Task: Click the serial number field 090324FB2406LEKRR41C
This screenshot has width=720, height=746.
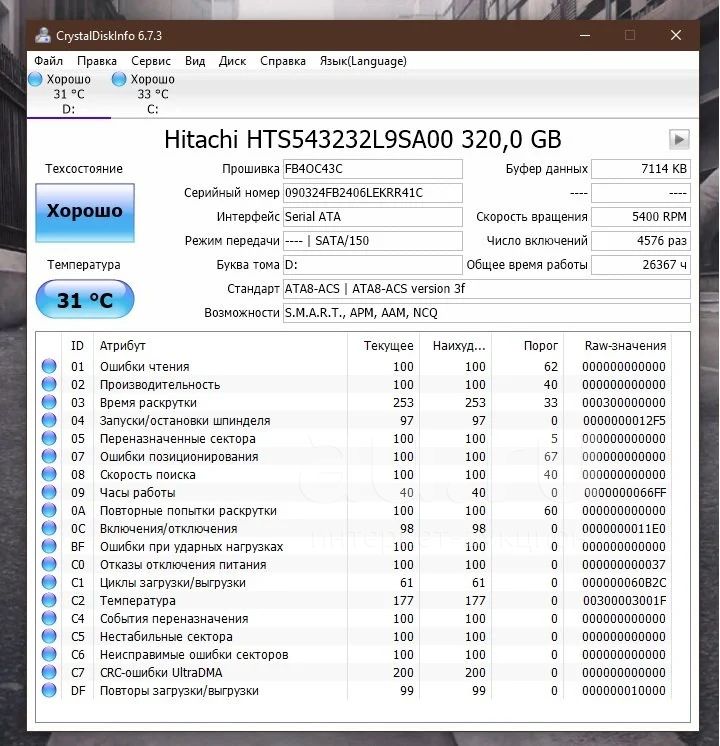Action: point(373,193)
